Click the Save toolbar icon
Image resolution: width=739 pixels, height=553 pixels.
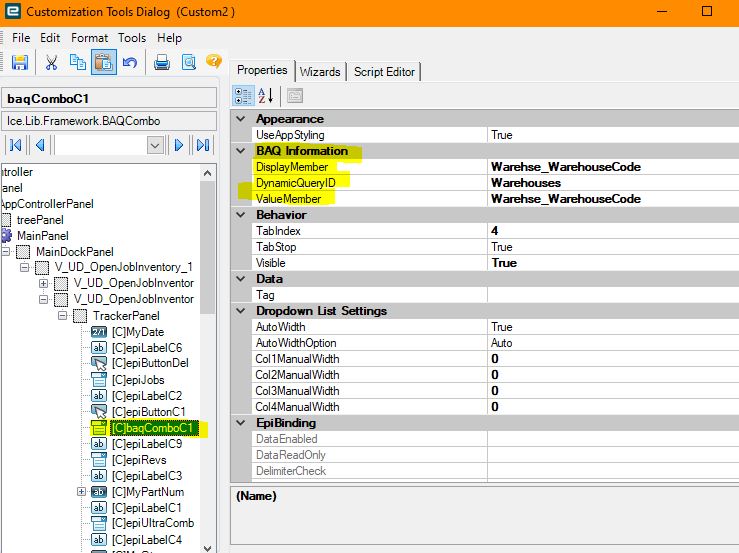[x=20, y=62]
